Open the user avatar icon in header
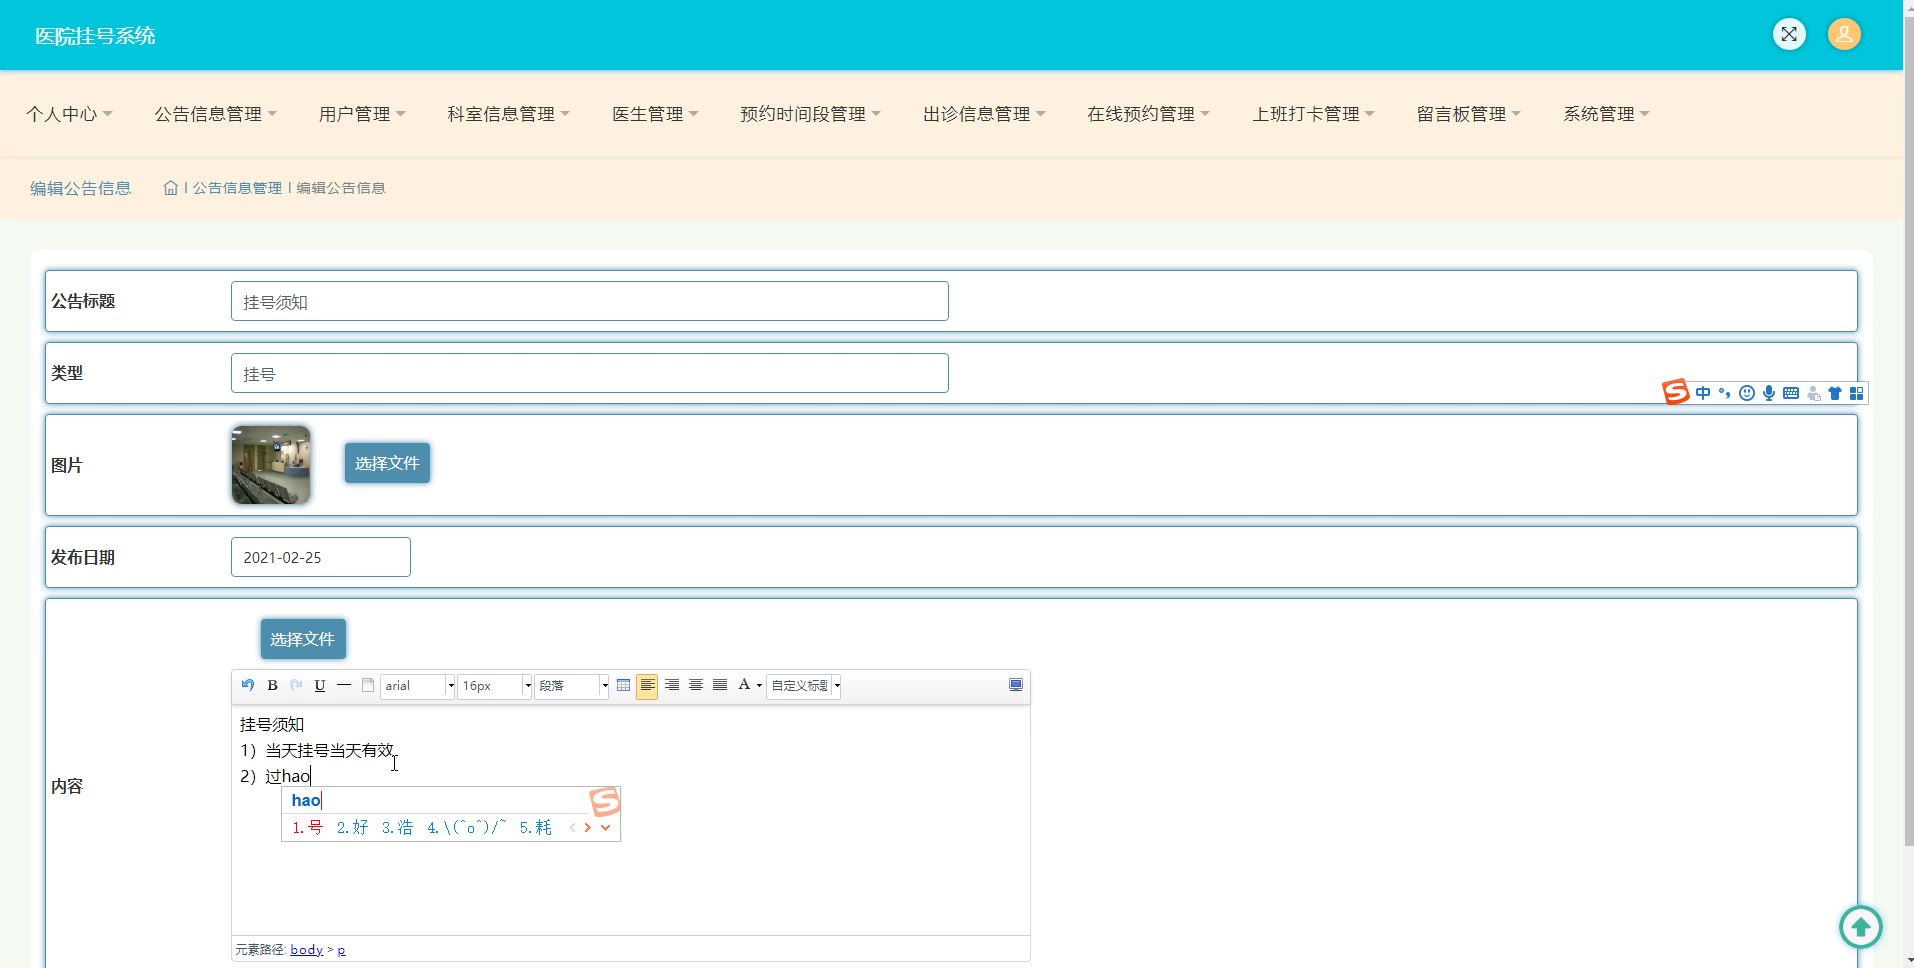The height and width of the screenshot is (968, 1914). (1844, 34)
